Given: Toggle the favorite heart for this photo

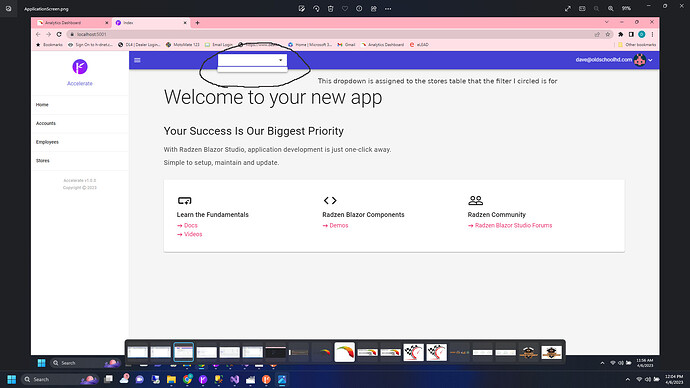Looking at the screenshot, I should click(345, 8).
